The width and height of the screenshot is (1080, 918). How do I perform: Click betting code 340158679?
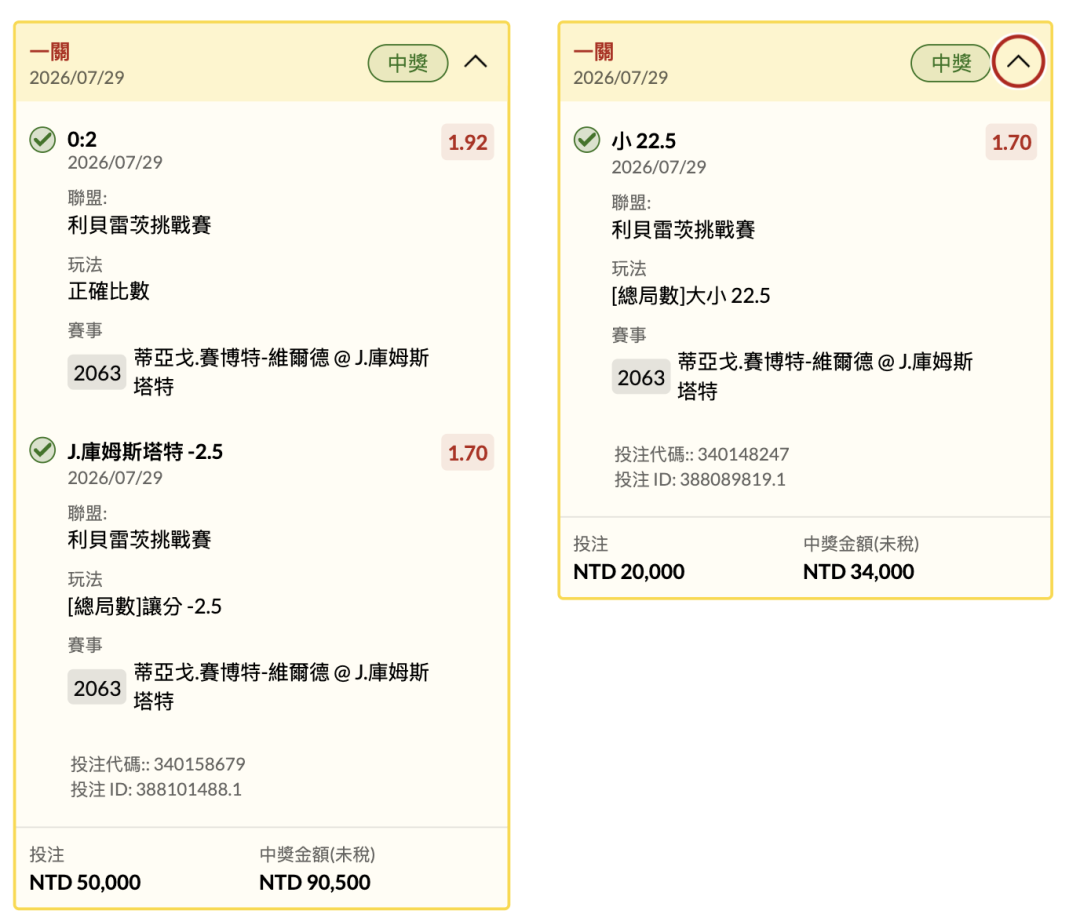click(200, 764)
